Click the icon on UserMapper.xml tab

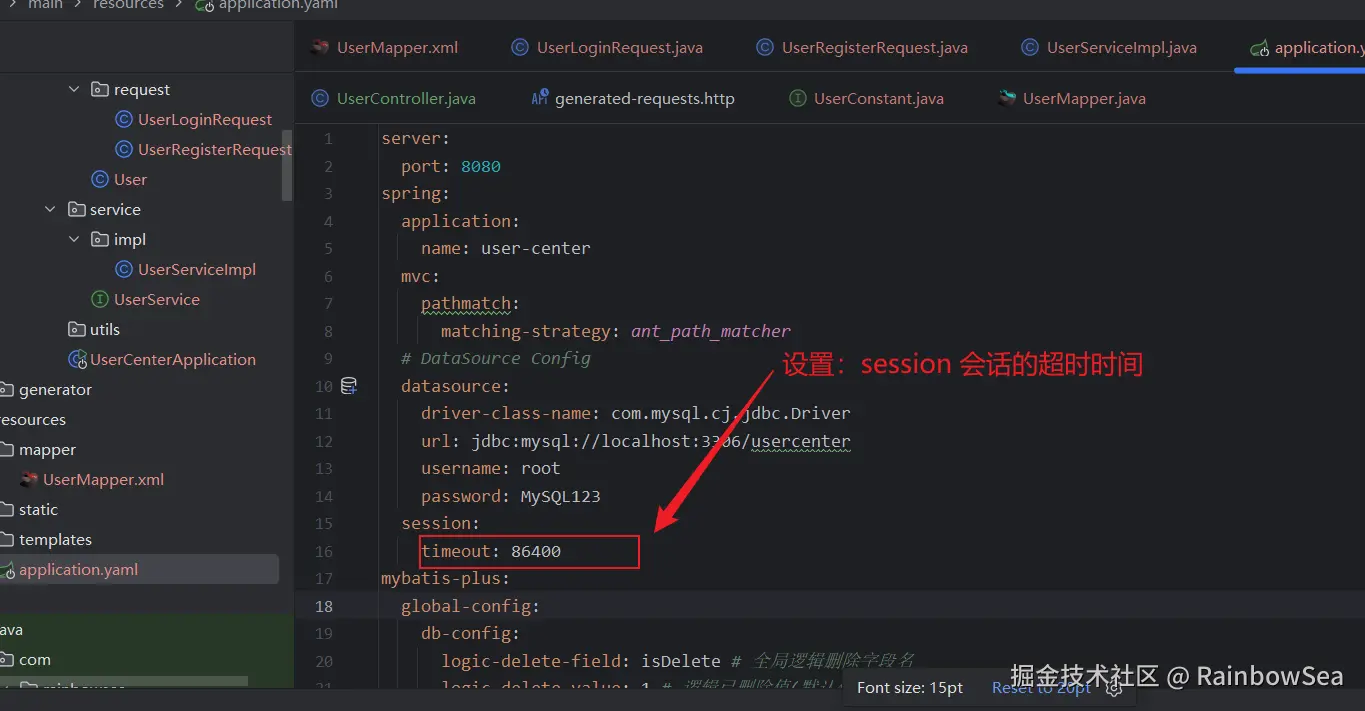coord(320,47)
